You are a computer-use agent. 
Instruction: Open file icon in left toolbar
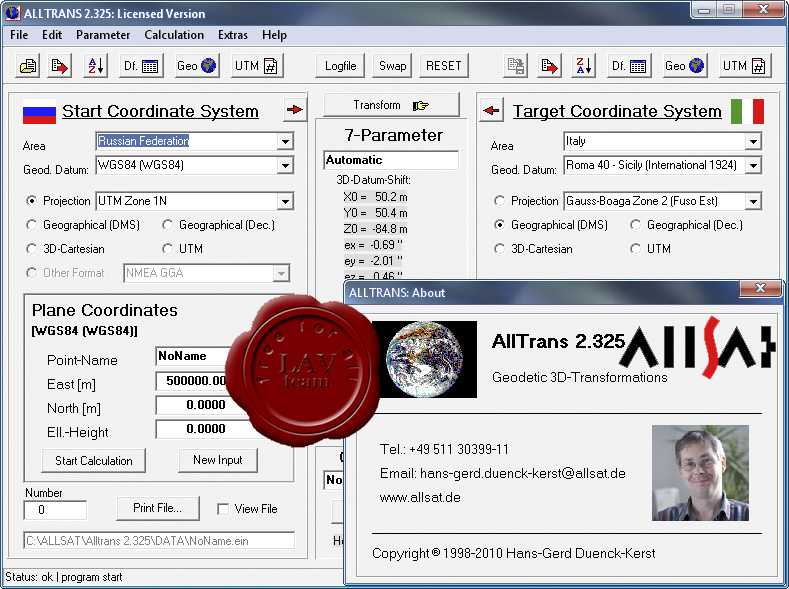pyautogui.click(x=28, y=66)
